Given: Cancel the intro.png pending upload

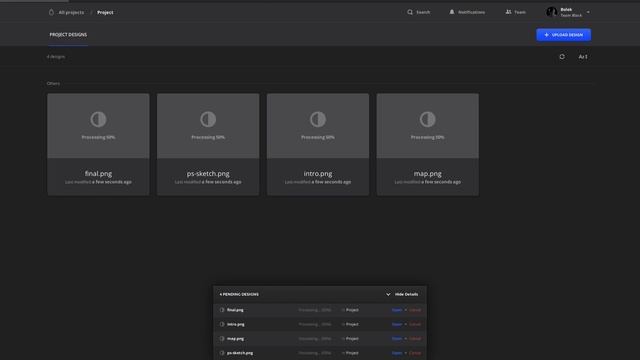Looking at the screenshot, I should pyautogui.click(x=415, y=324).
